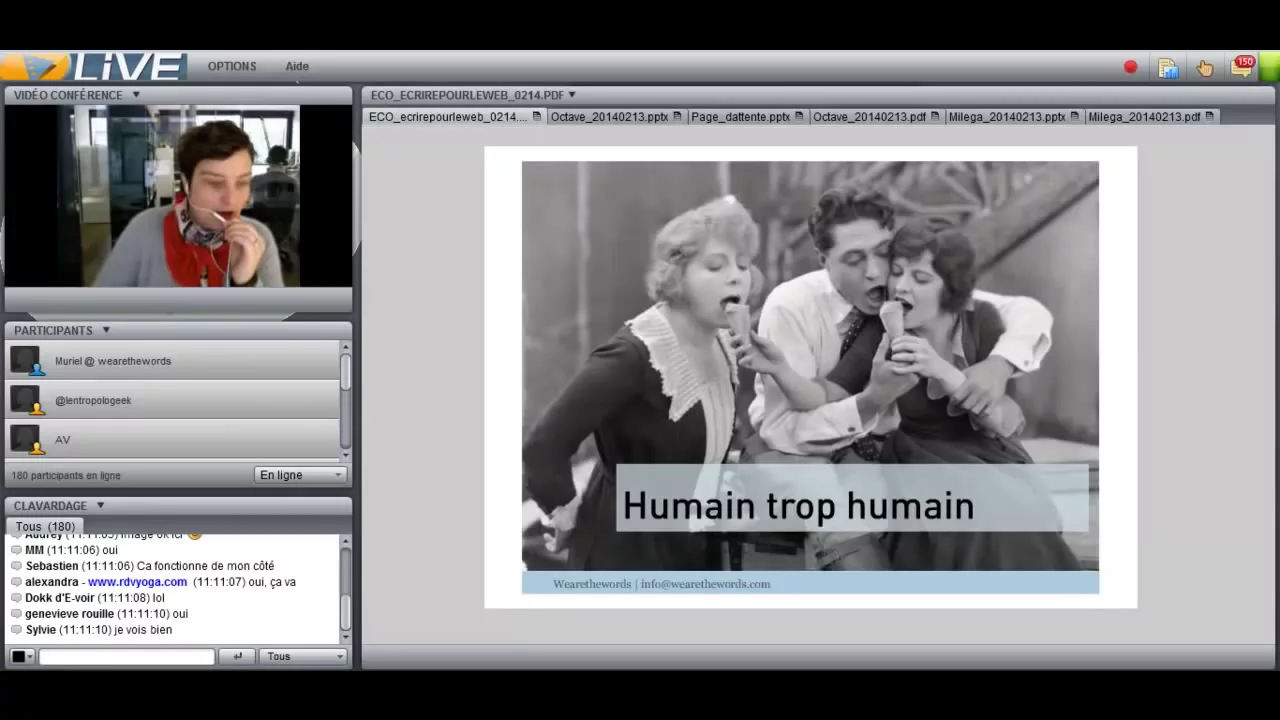The image size is (1280, 720).
Task: Click into the chat message input field
Action: coord(127,657)
